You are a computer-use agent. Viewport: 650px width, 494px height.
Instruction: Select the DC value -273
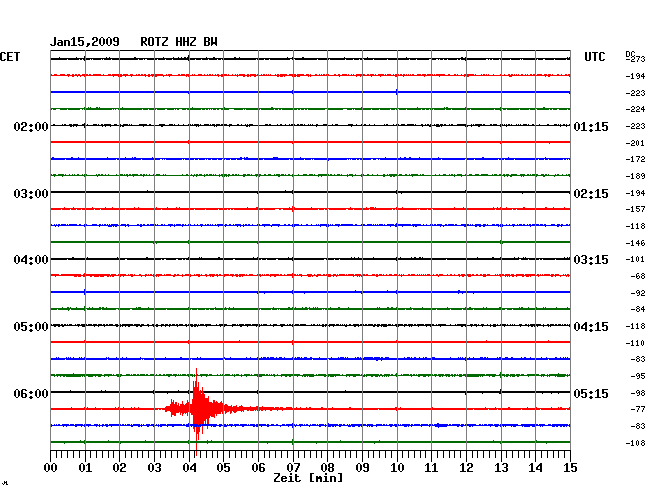635,59
